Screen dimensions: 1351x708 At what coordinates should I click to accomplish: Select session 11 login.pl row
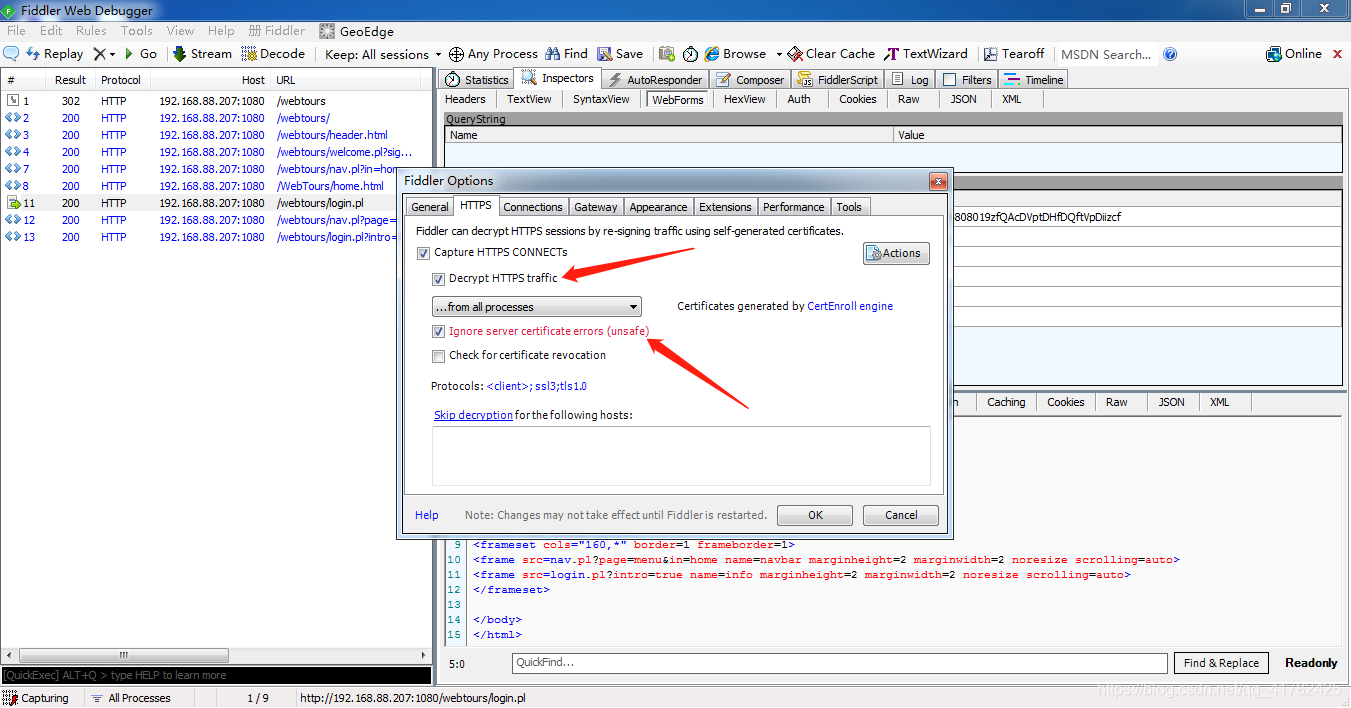217,203
